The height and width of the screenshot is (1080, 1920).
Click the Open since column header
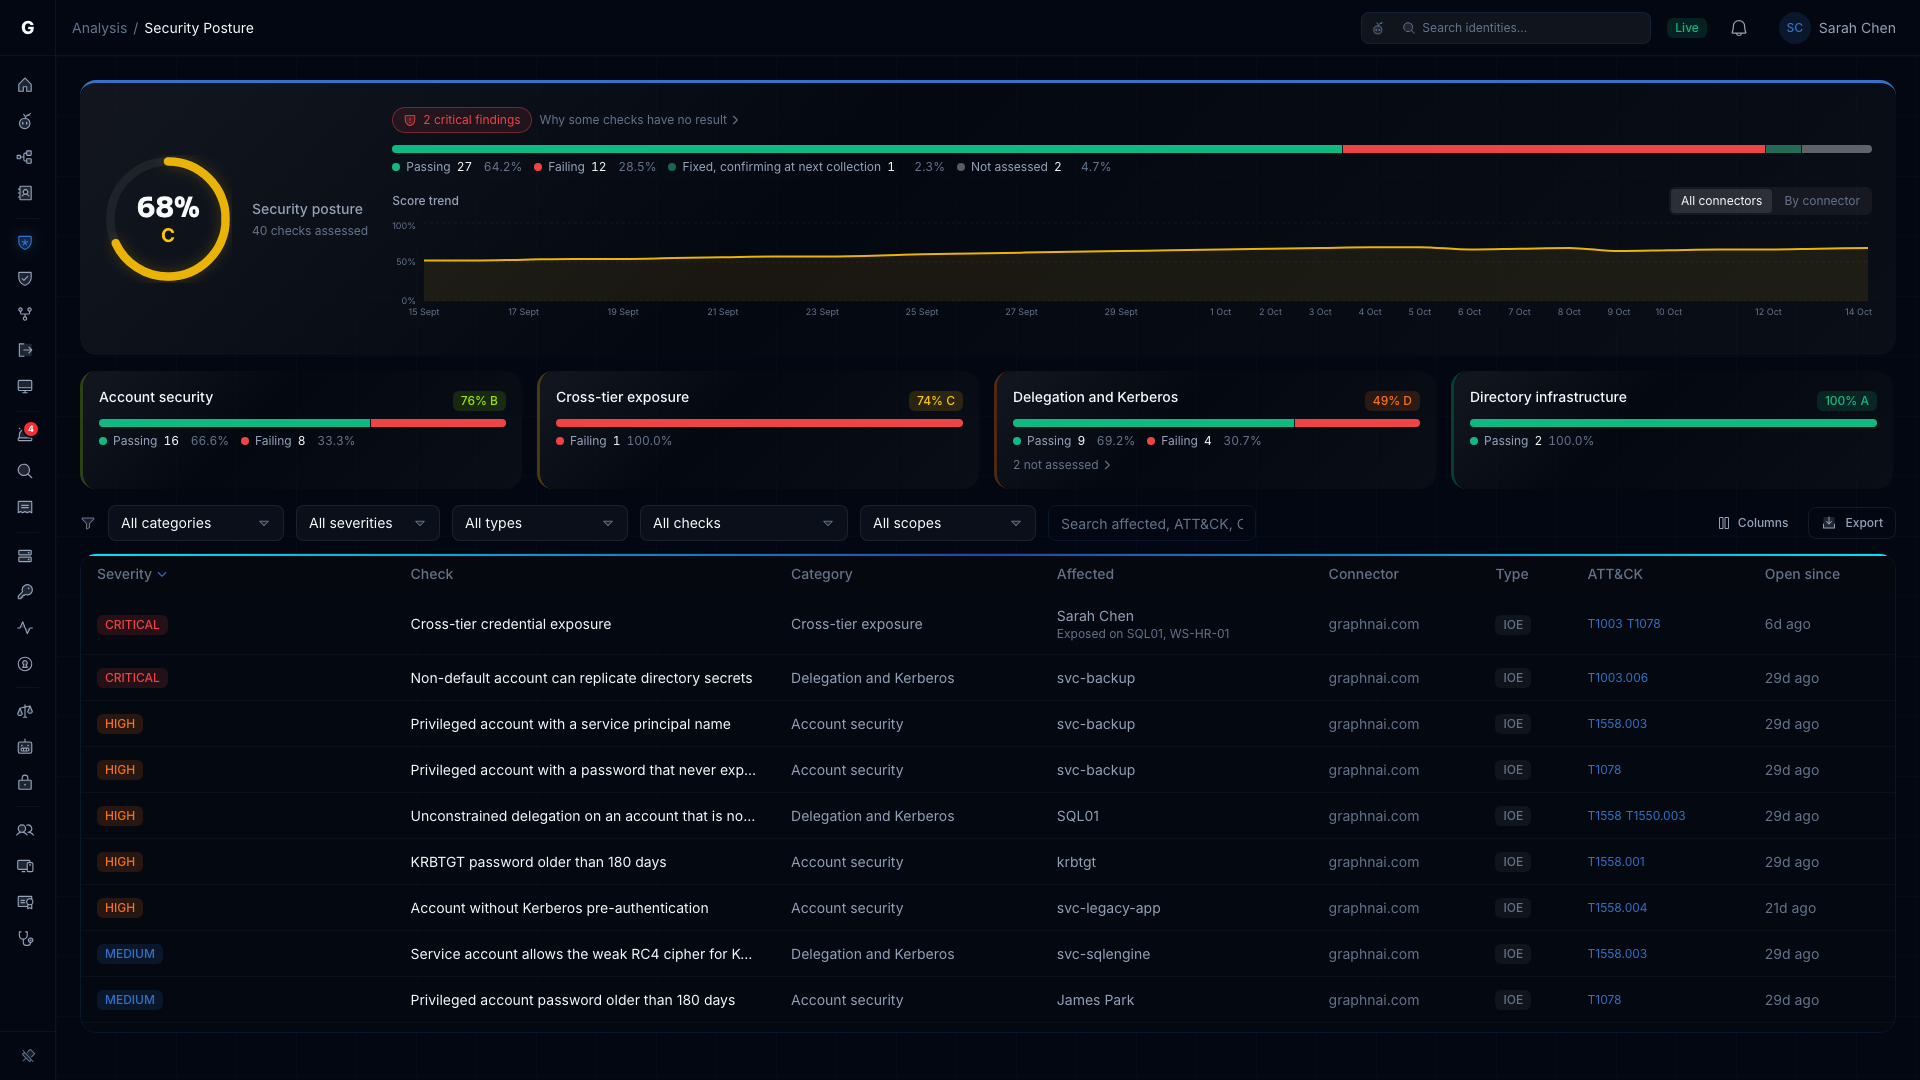(x=1802, y=574)
